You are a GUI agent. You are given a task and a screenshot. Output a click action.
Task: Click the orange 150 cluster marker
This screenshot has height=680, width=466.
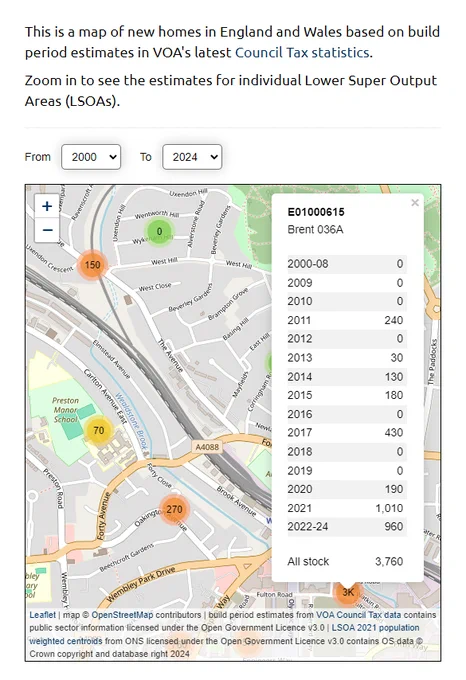[92, 265]
